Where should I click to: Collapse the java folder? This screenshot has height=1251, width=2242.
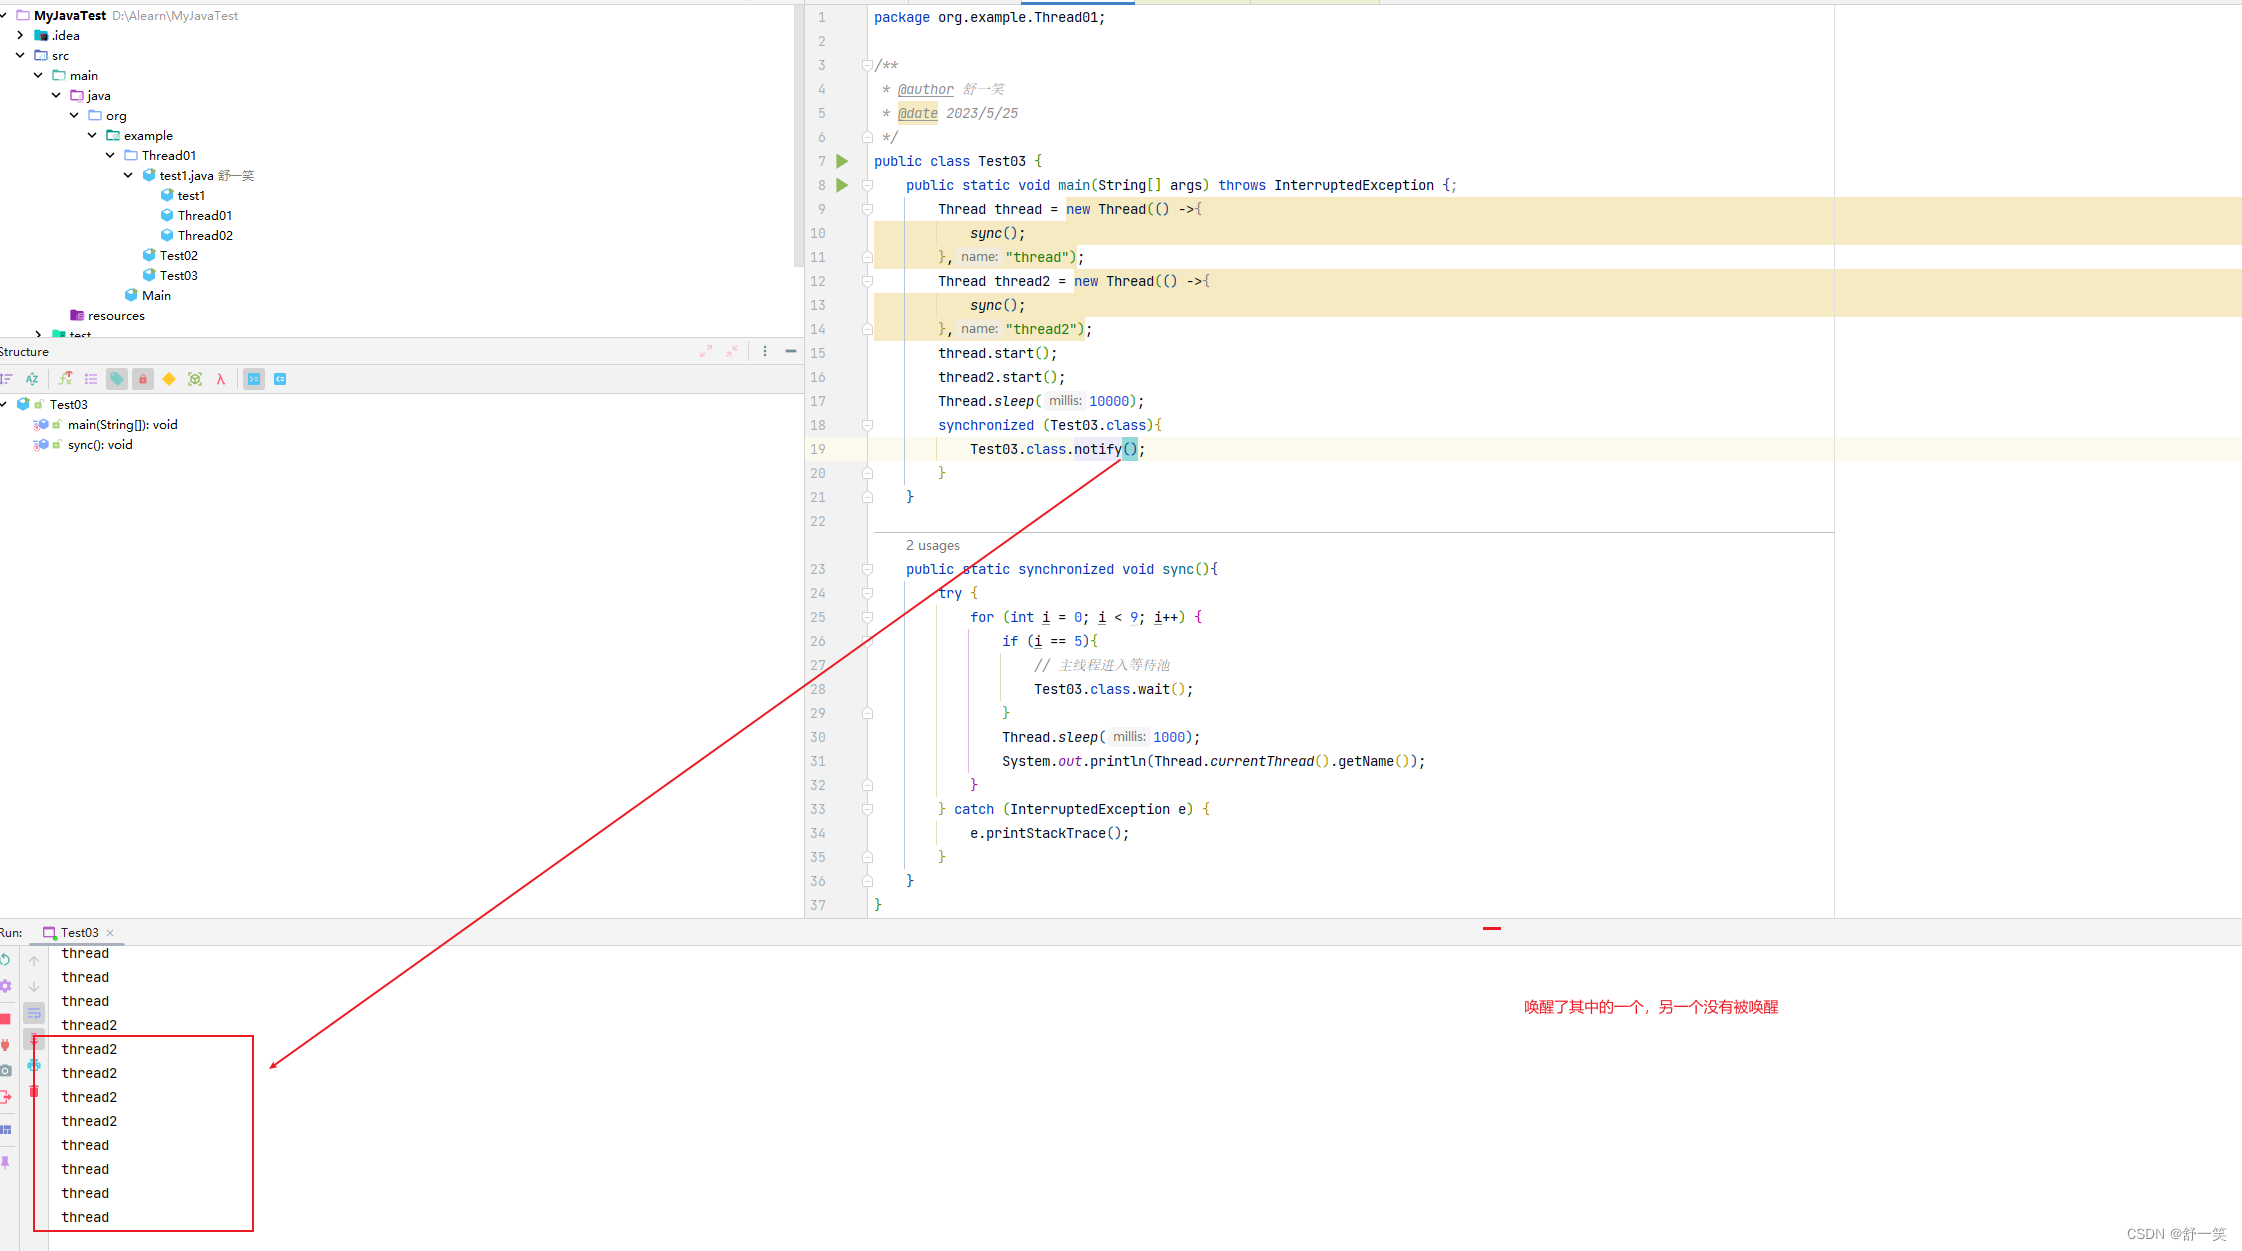[x=56, y=95]
